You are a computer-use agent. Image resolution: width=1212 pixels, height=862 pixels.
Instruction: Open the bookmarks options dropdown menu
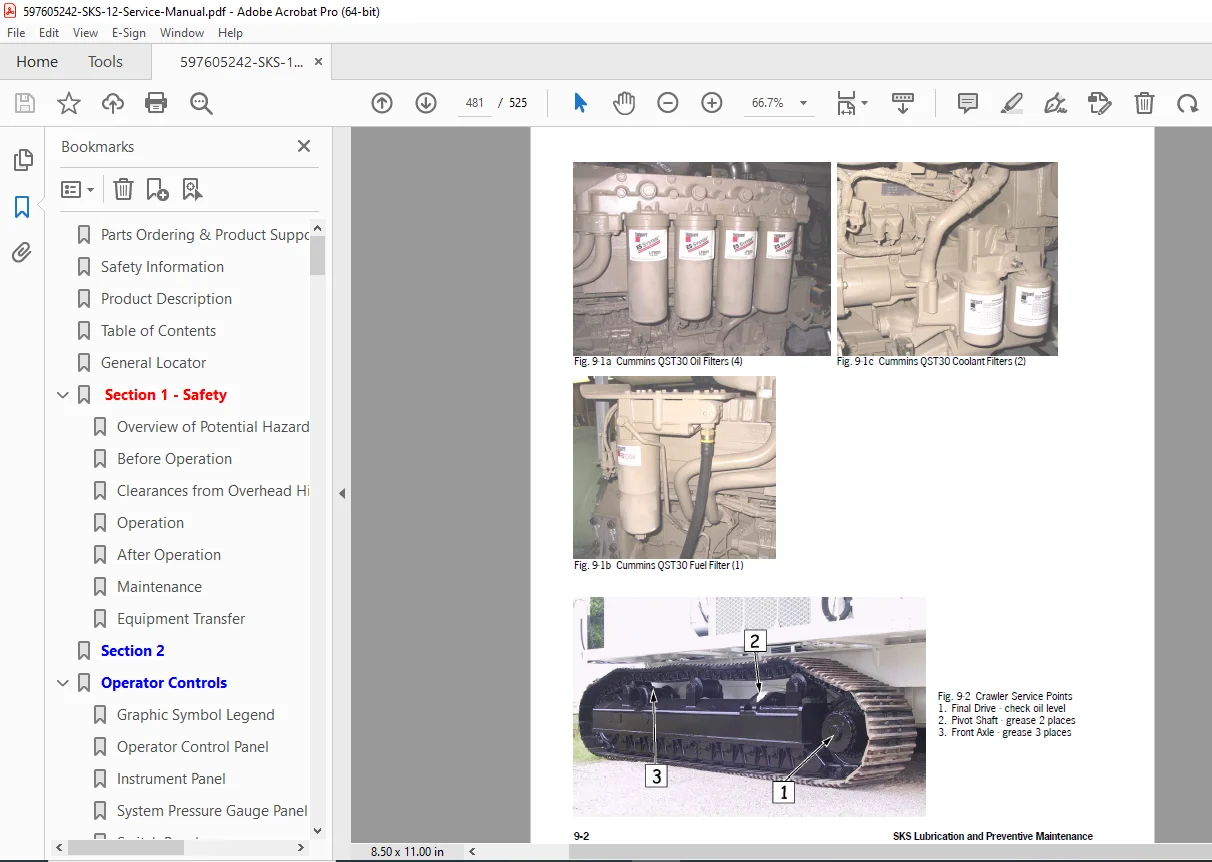click(78, 189)
